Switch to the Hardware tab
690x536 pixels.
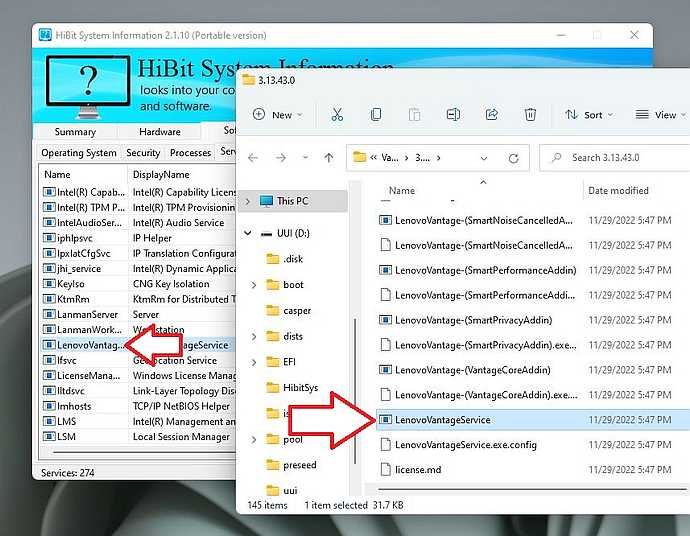pos(160,132)
